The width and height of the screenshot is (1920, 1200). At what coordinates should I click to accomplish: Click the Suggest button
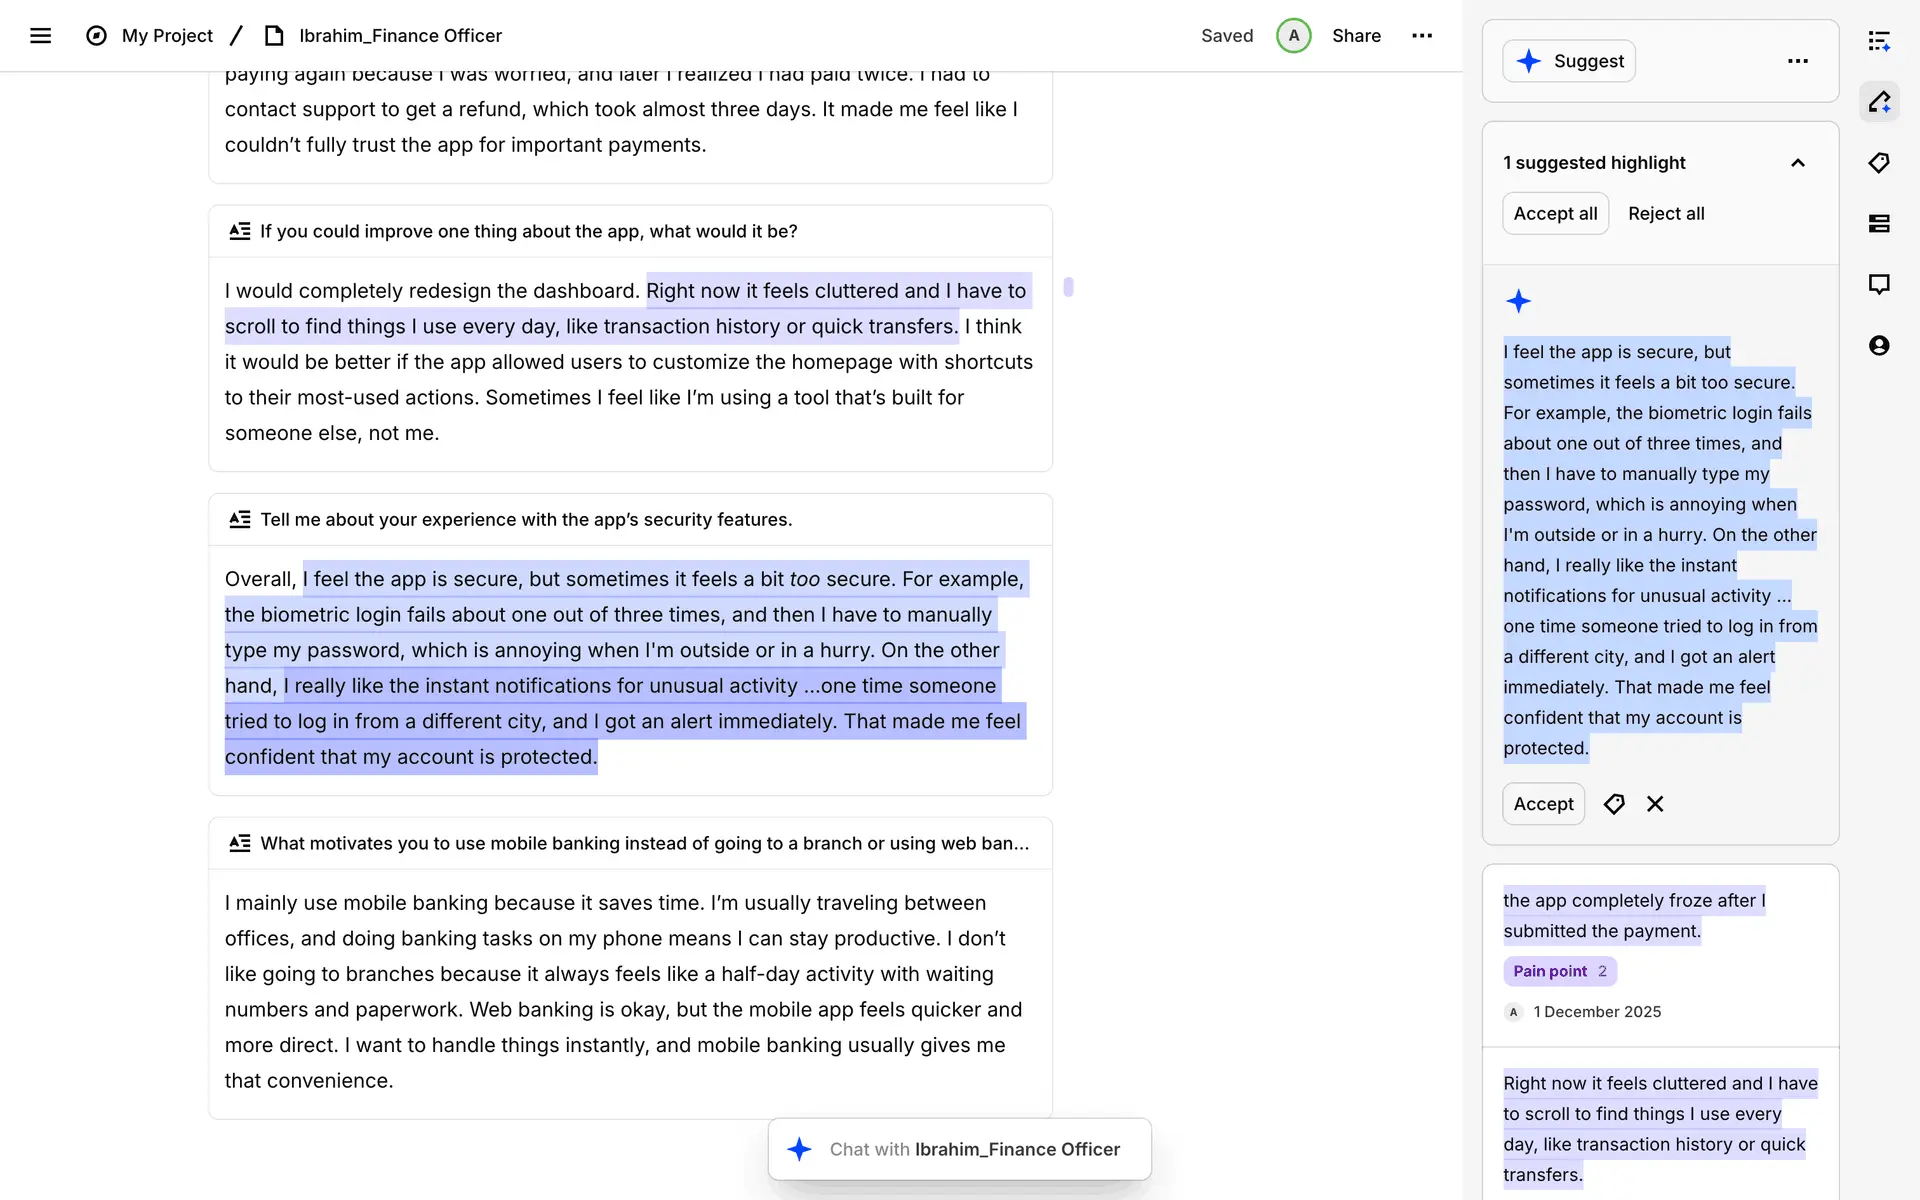pos(1568,61)
